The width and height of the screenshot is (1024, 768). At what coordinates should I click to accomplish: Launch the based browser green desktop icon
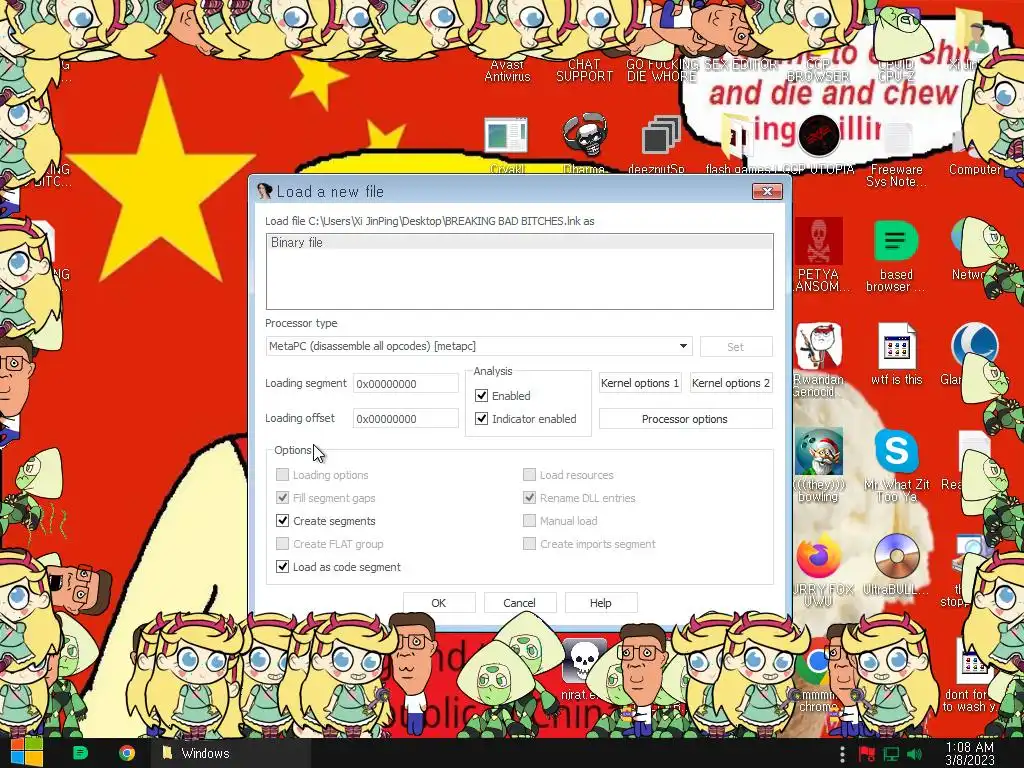pyautogui.click(x=896, y=241)
